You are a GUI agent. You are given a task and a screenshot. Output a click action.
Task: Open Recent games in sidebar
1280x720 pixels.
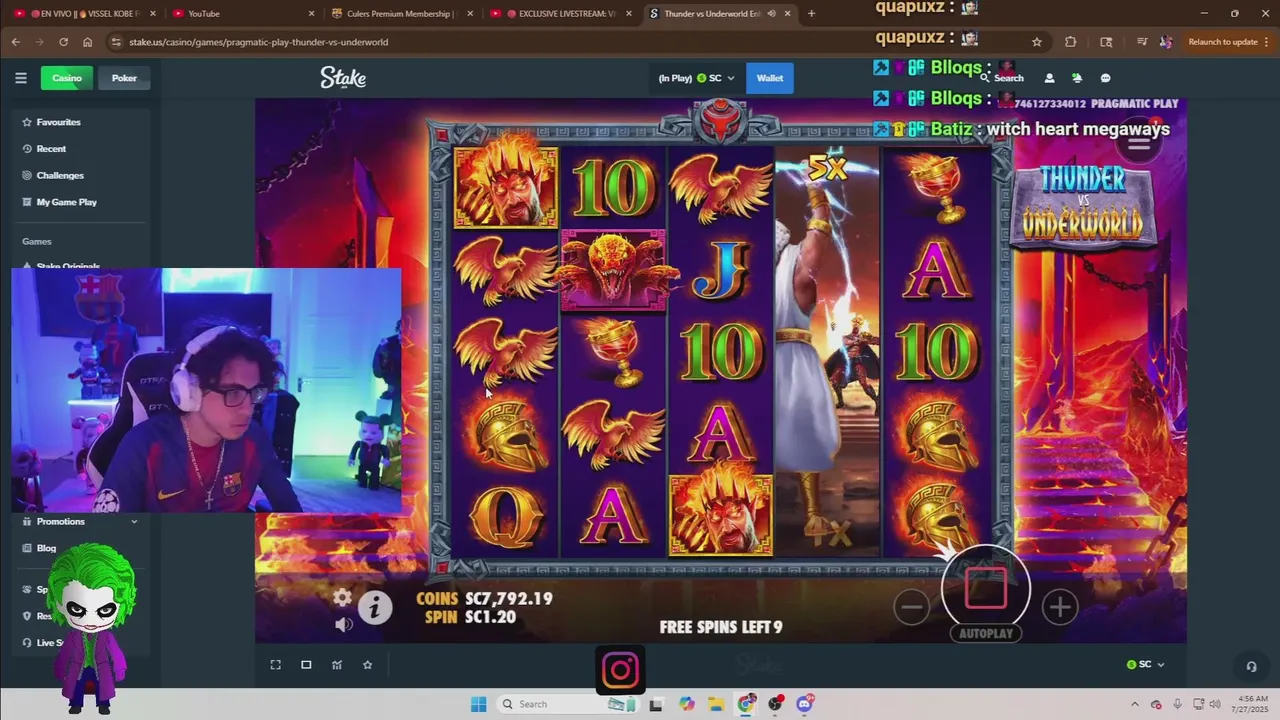click(81, 149)
